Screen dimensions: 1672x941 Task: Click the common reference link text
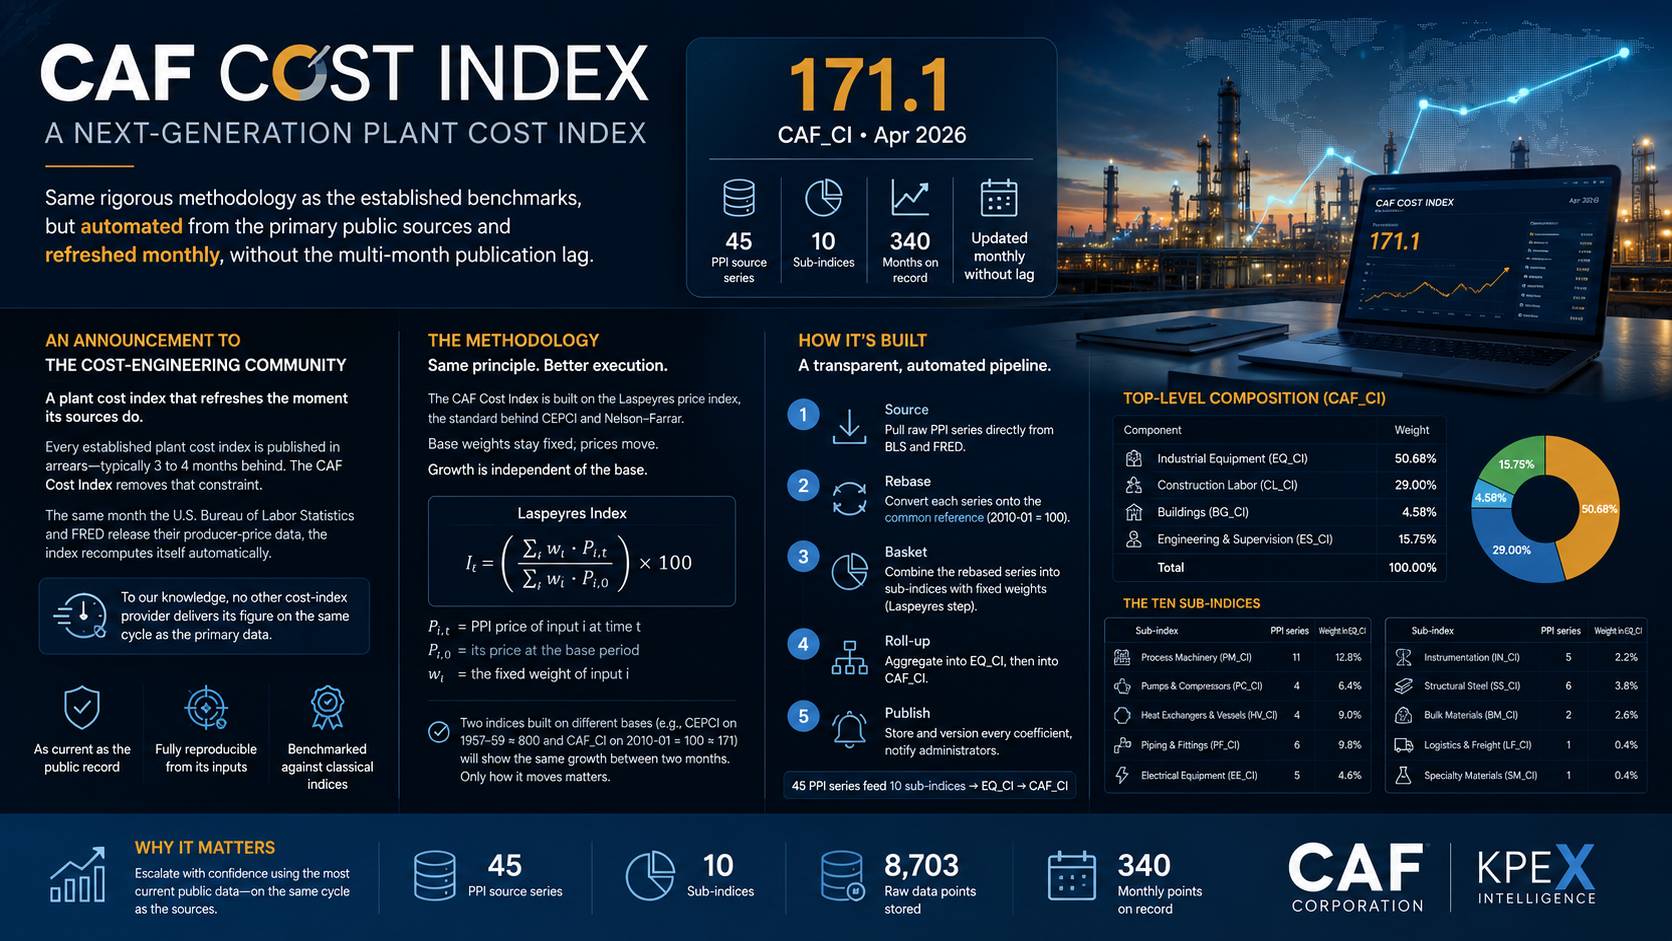point(934,518)
